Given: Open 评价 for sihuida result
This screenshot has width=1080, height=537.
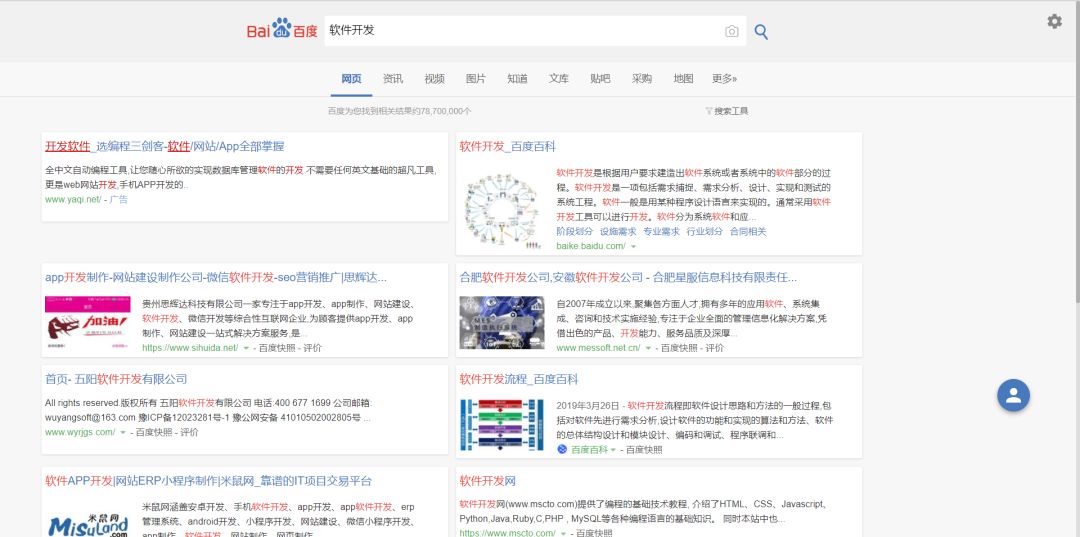Looking at the screenshot, I should 313,348.
